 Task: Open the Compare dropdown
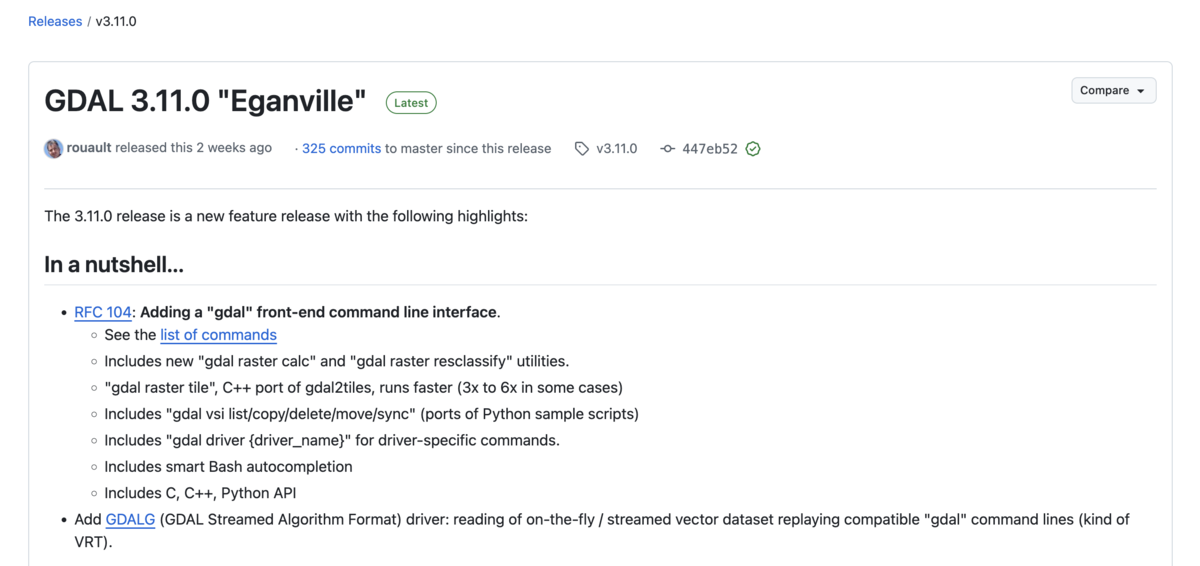point(1113,90)
